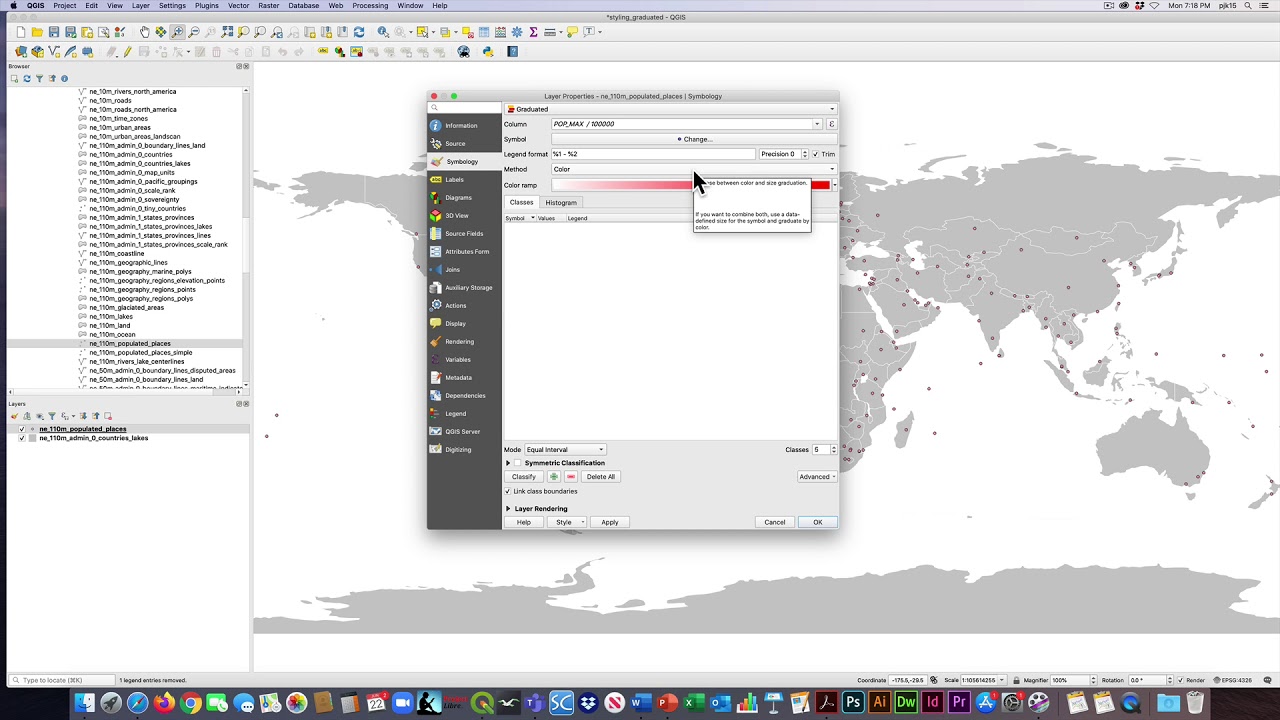Click the Save Project toolbar icon

(56, 32)
